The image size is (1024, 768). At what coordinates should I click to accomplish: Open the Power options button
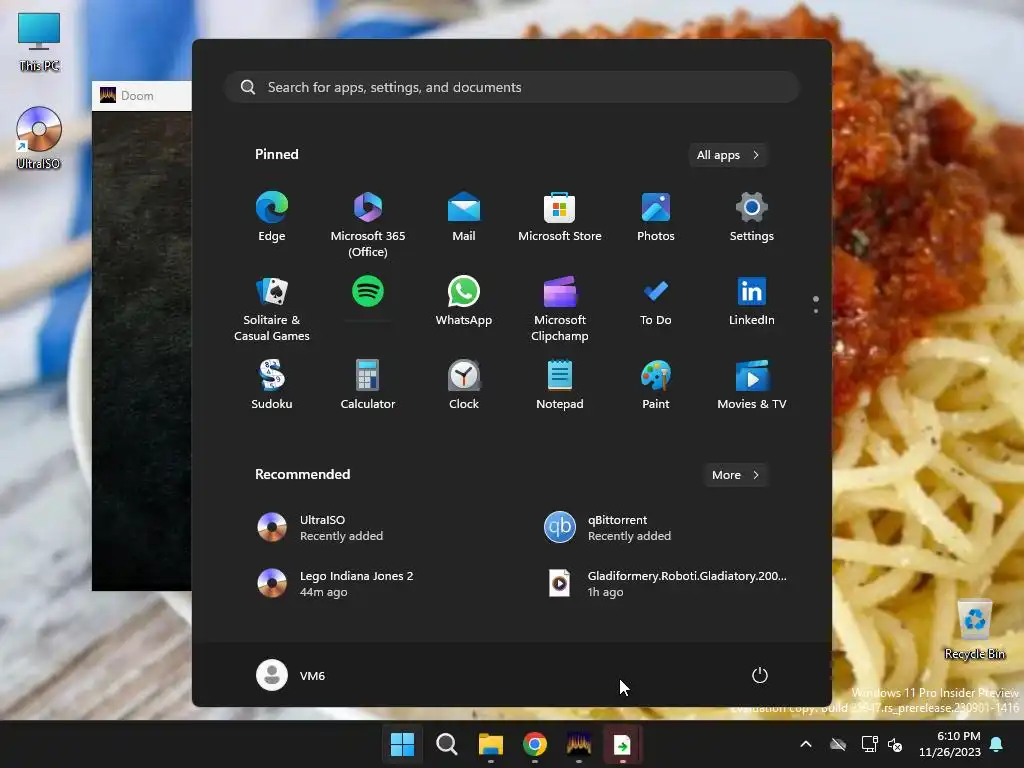click(x=760, y=675)
